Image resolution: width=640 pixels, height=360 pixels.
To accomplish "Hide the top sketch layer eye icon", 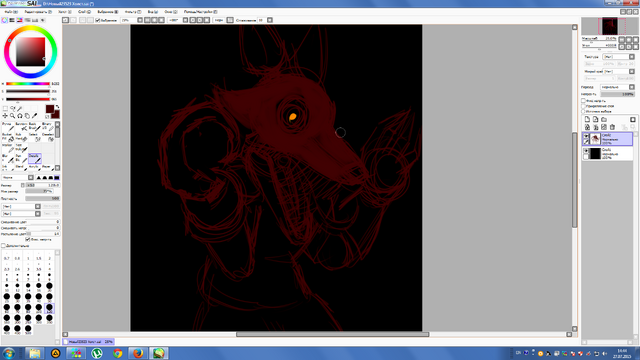I will (x=586, y=136).
